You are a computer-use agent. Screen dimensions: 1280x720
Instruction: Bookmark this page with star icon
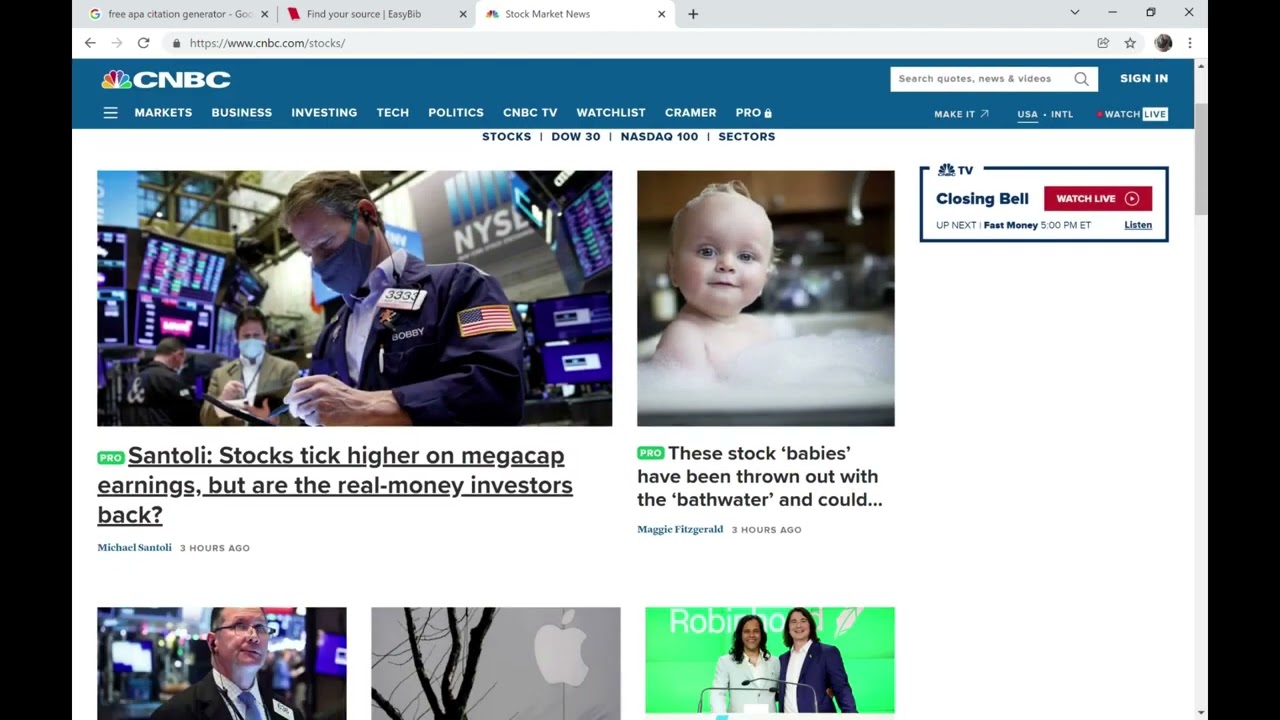1130,43
